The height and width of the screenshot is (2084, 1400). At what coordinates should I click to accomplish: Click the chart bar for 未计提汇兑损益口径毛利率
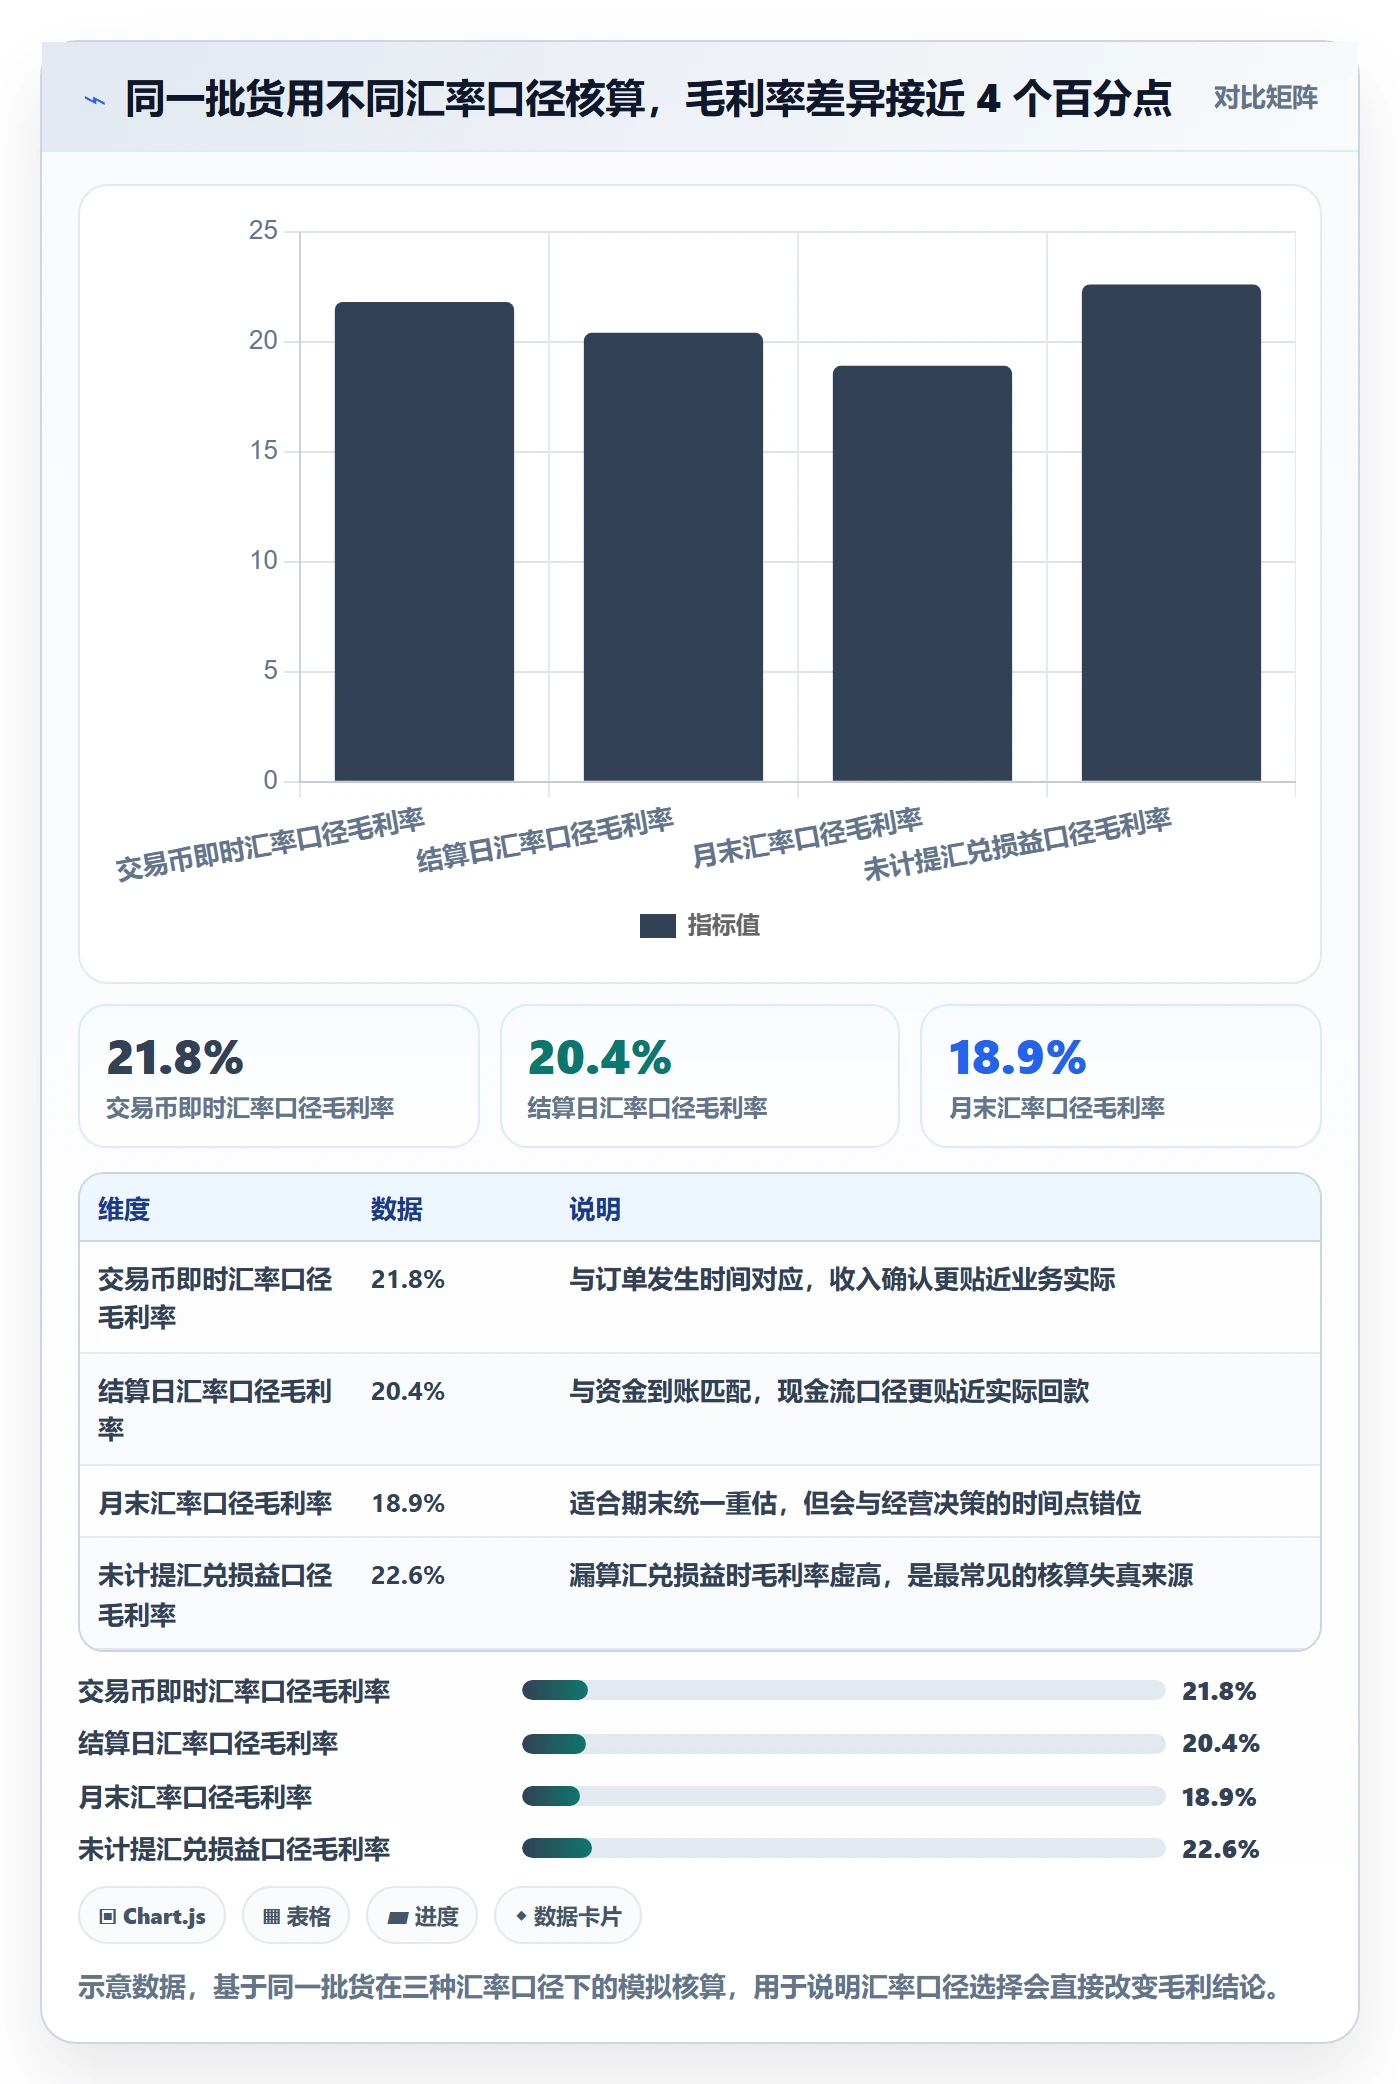[x=1171, y=533]
